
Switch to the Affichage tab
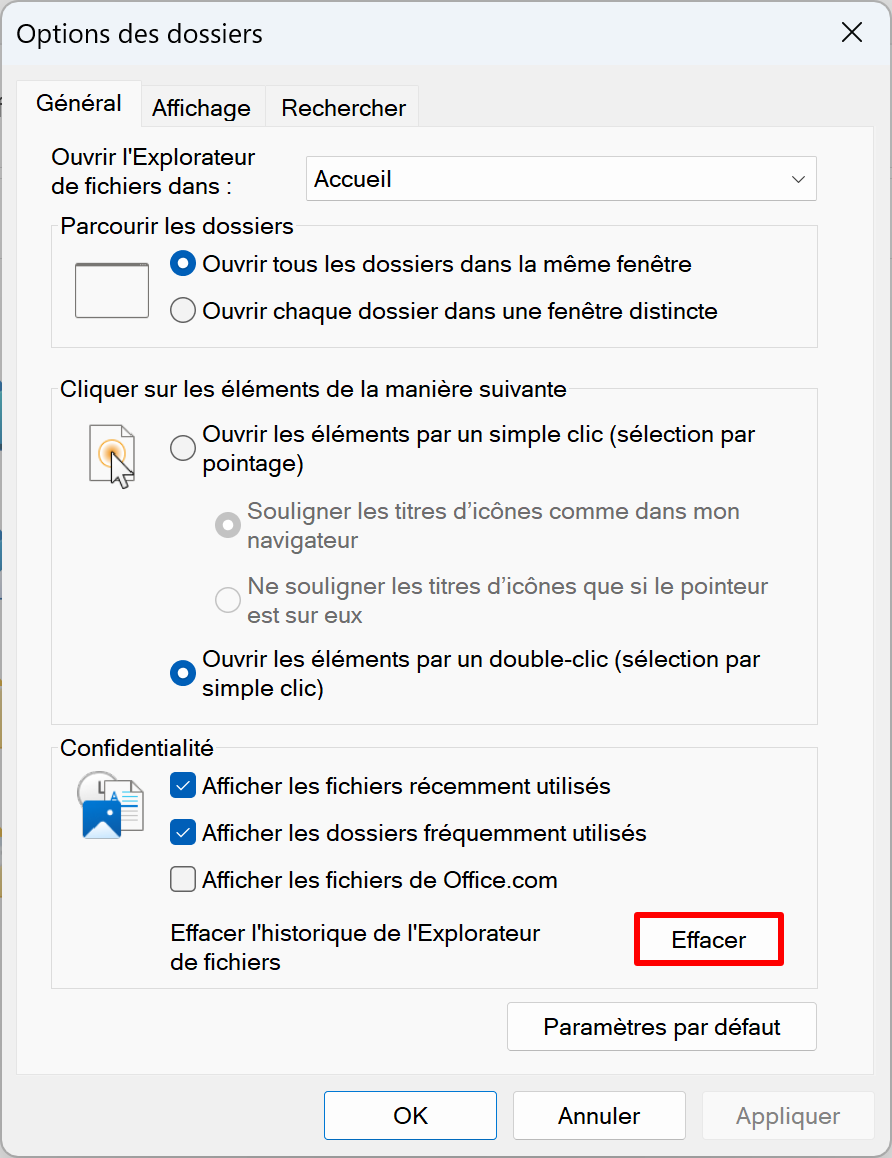[202, 108]
